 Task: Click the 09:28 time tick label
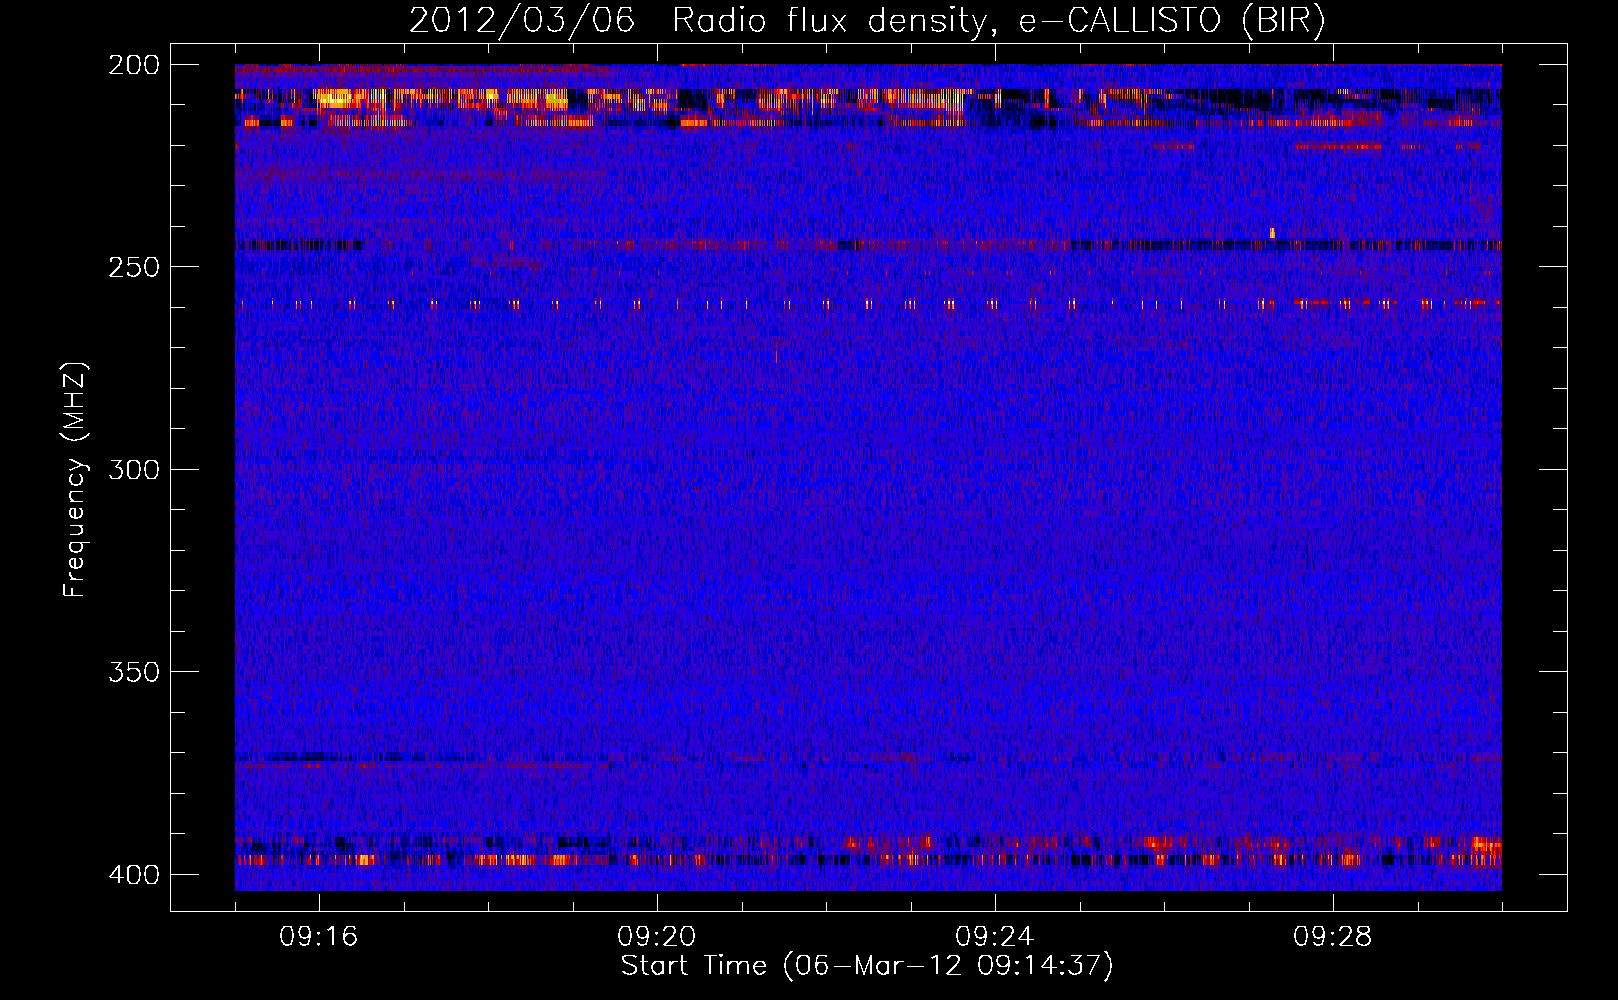pos(1333,937)
